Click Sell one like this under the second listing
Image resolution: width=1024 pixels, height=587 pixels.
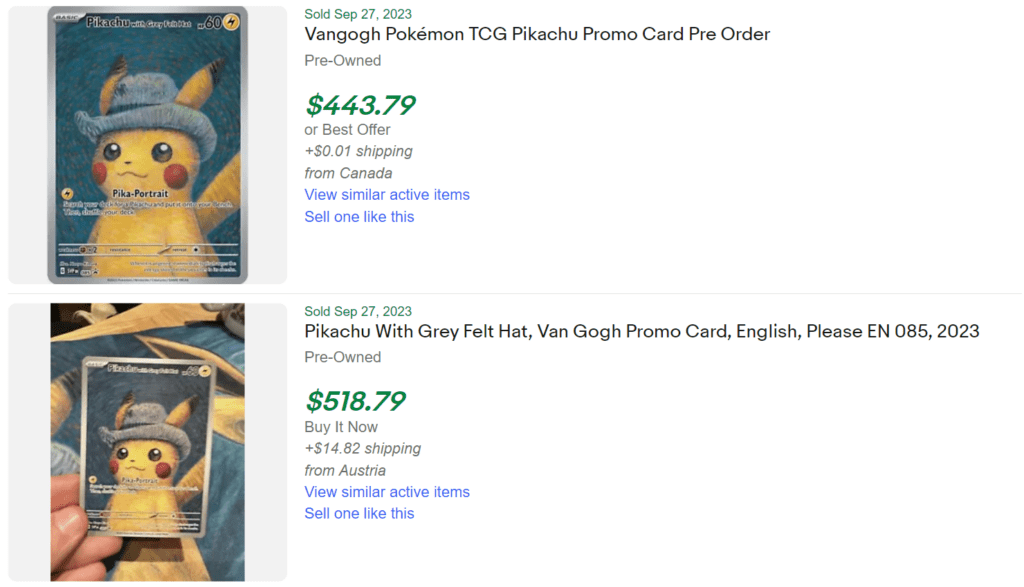coord(359,513)
